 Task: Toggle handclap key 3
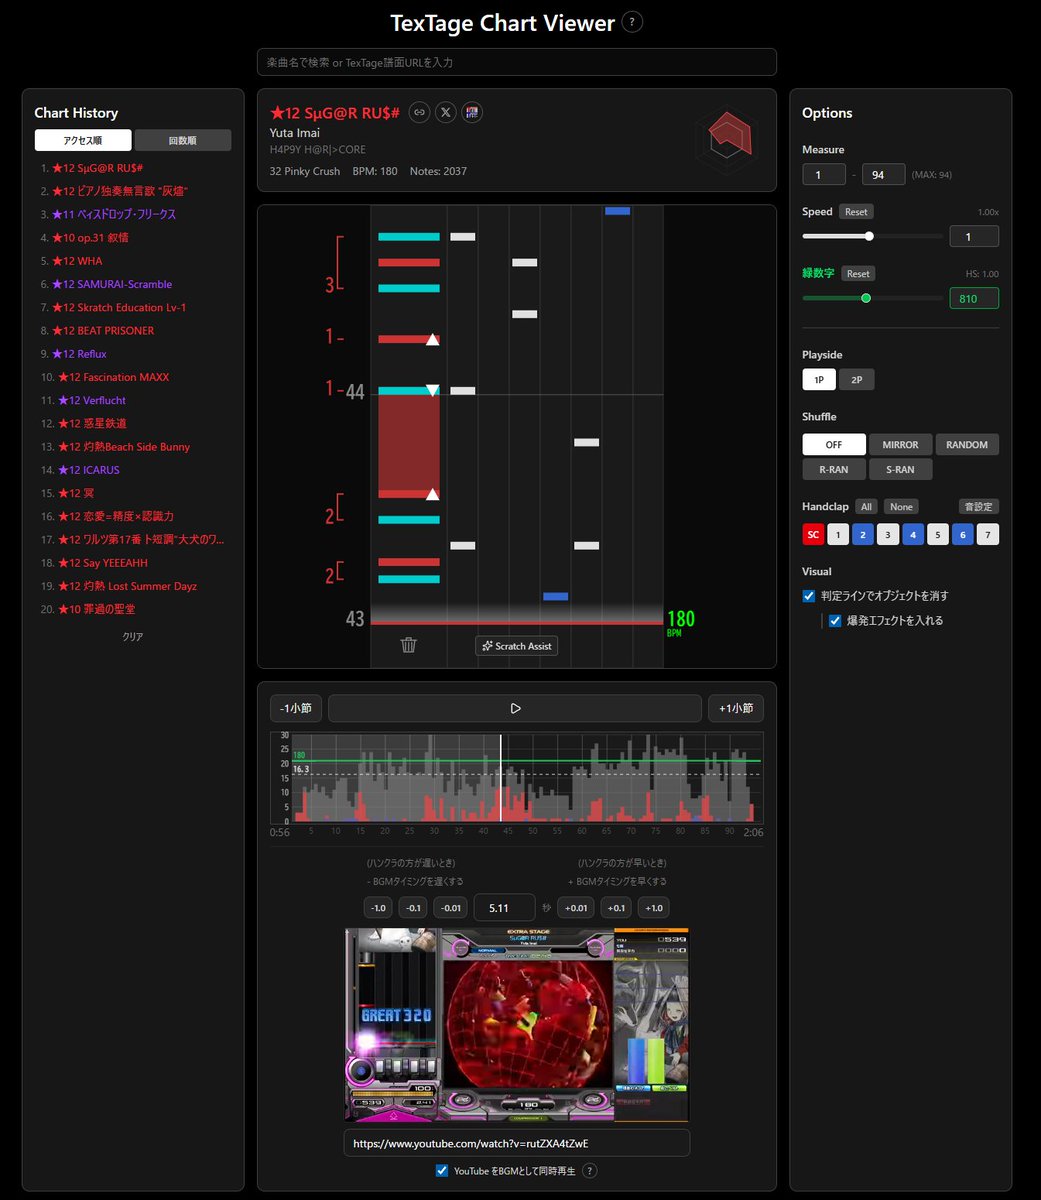point(888,535)
